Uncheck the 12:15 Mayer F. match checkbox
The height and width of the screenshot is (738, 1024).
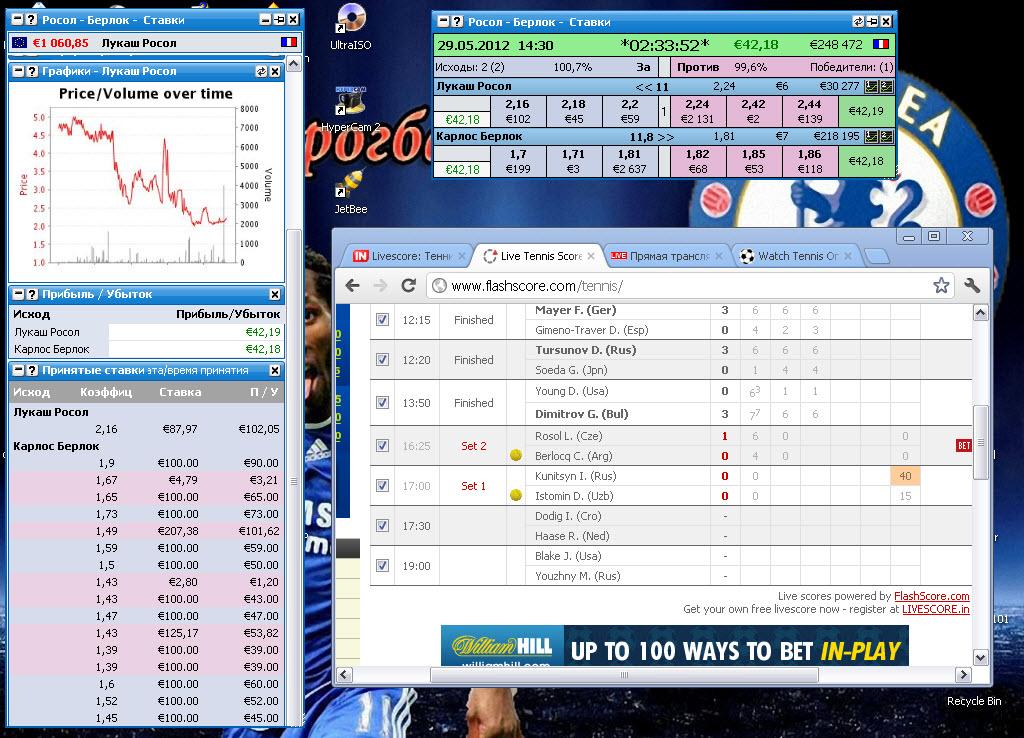[x=383, y=319]
